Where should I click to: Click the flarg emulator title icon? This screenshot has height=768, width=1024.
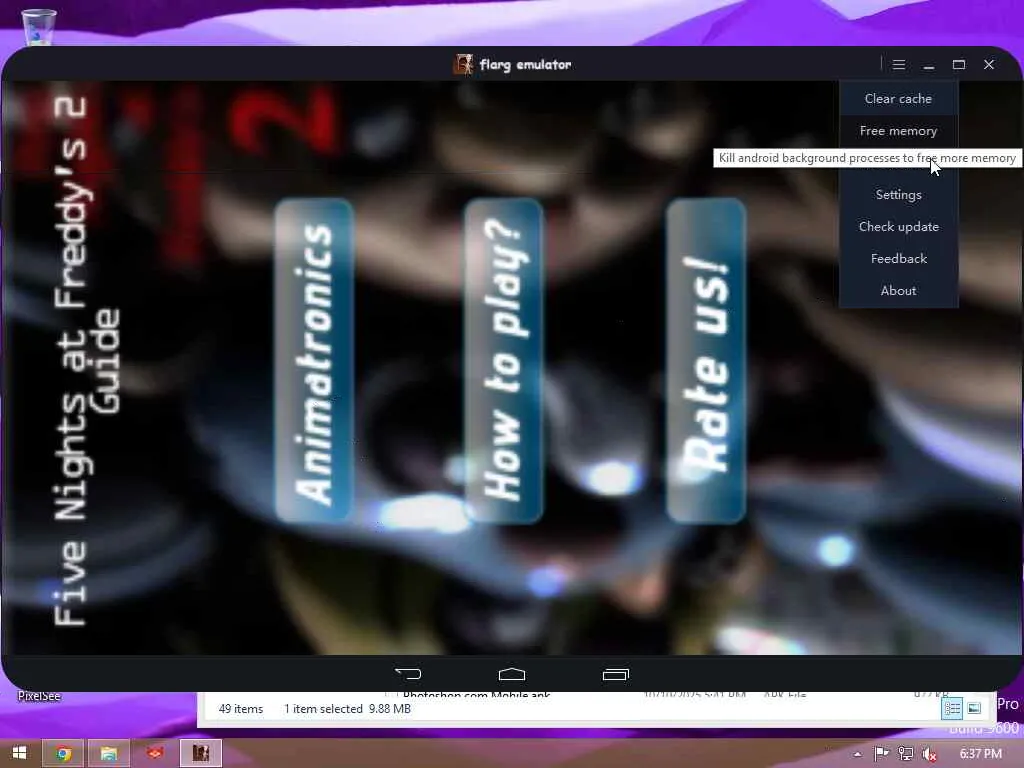463,64
